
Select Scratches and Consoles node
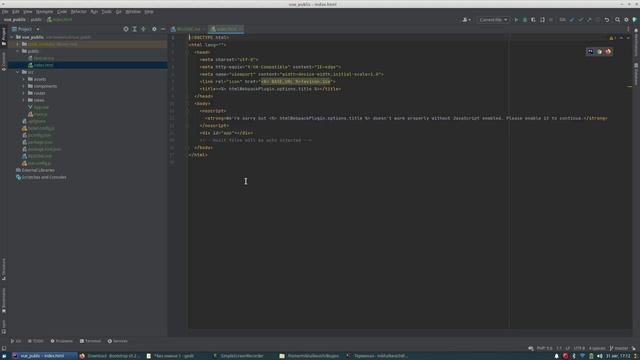41,177
